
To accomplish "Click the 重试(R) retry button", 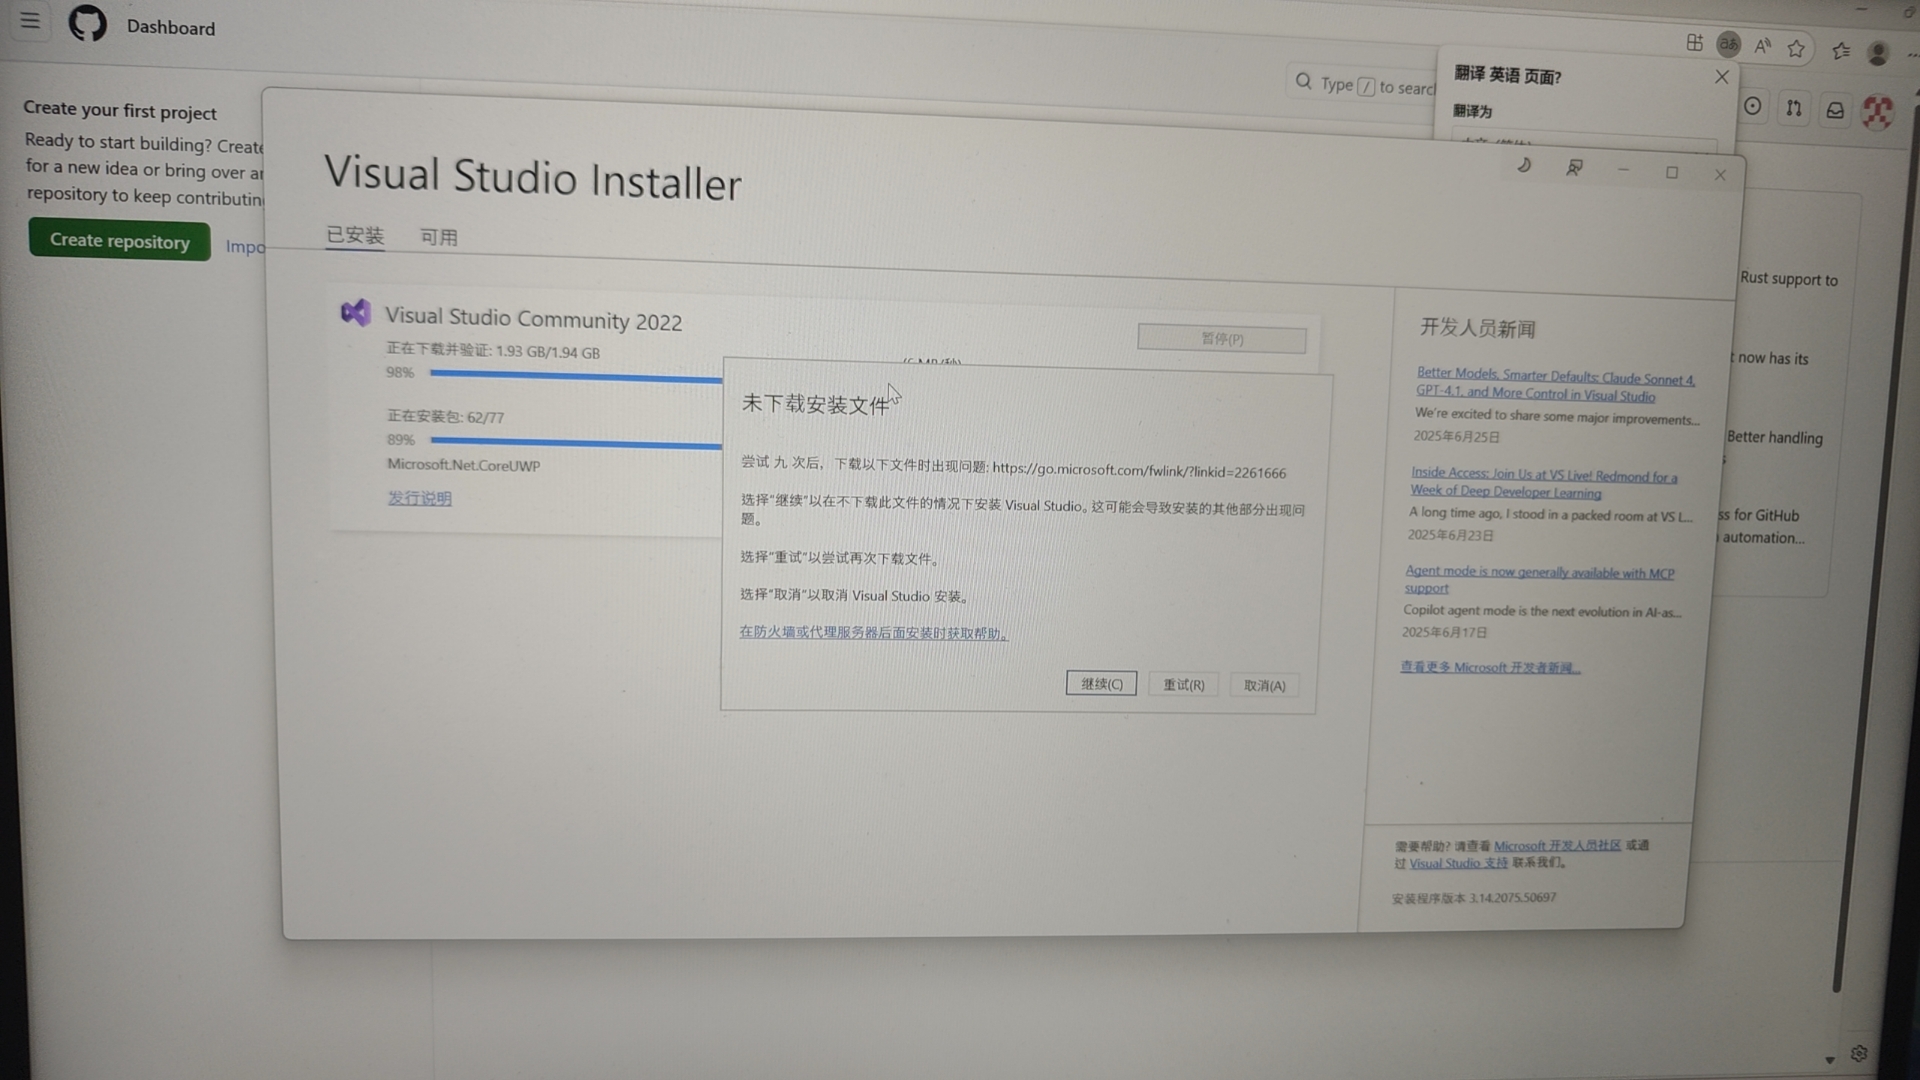I will [x=1183, y=685].
